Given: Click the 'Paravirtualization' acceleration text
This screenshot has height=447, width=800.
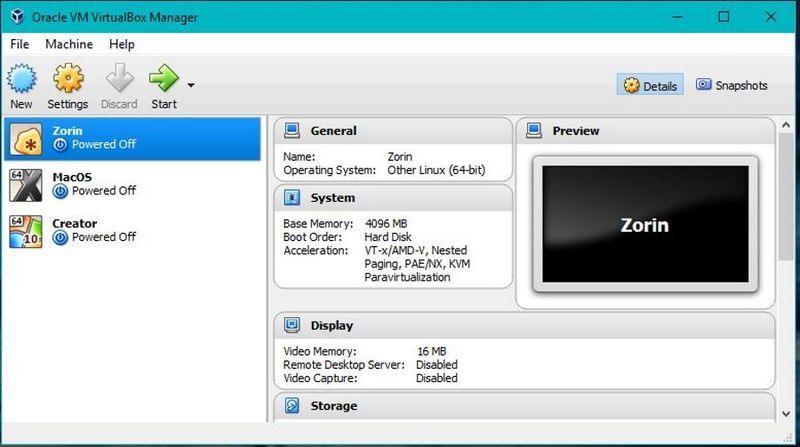Looking at the screenshot, I should 407,277.
